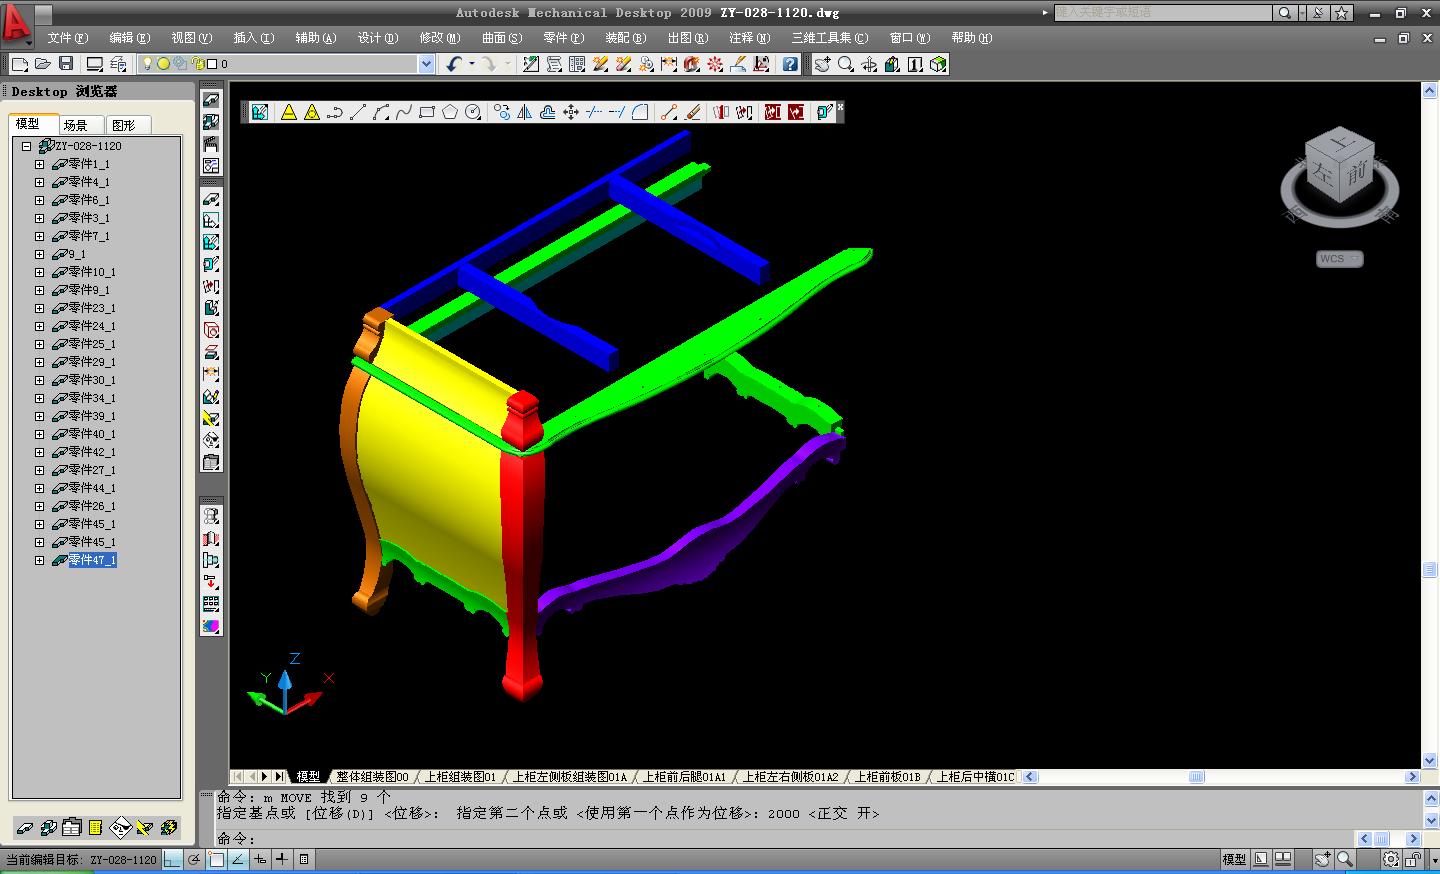Switch to the 场景 browser tab
1440x874 pixels.
coord(76,125)
